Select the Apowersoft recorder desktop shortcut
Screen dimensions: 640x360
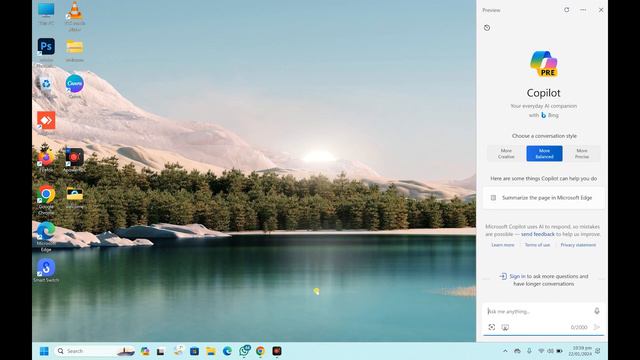coord(74,160)
